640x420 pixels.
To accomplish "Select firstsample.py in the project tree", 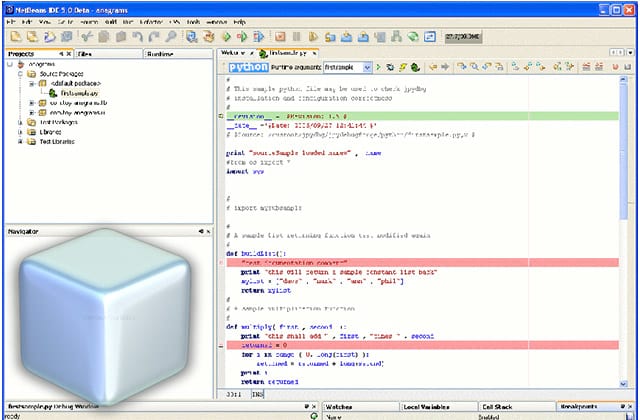I will (79, 93).
